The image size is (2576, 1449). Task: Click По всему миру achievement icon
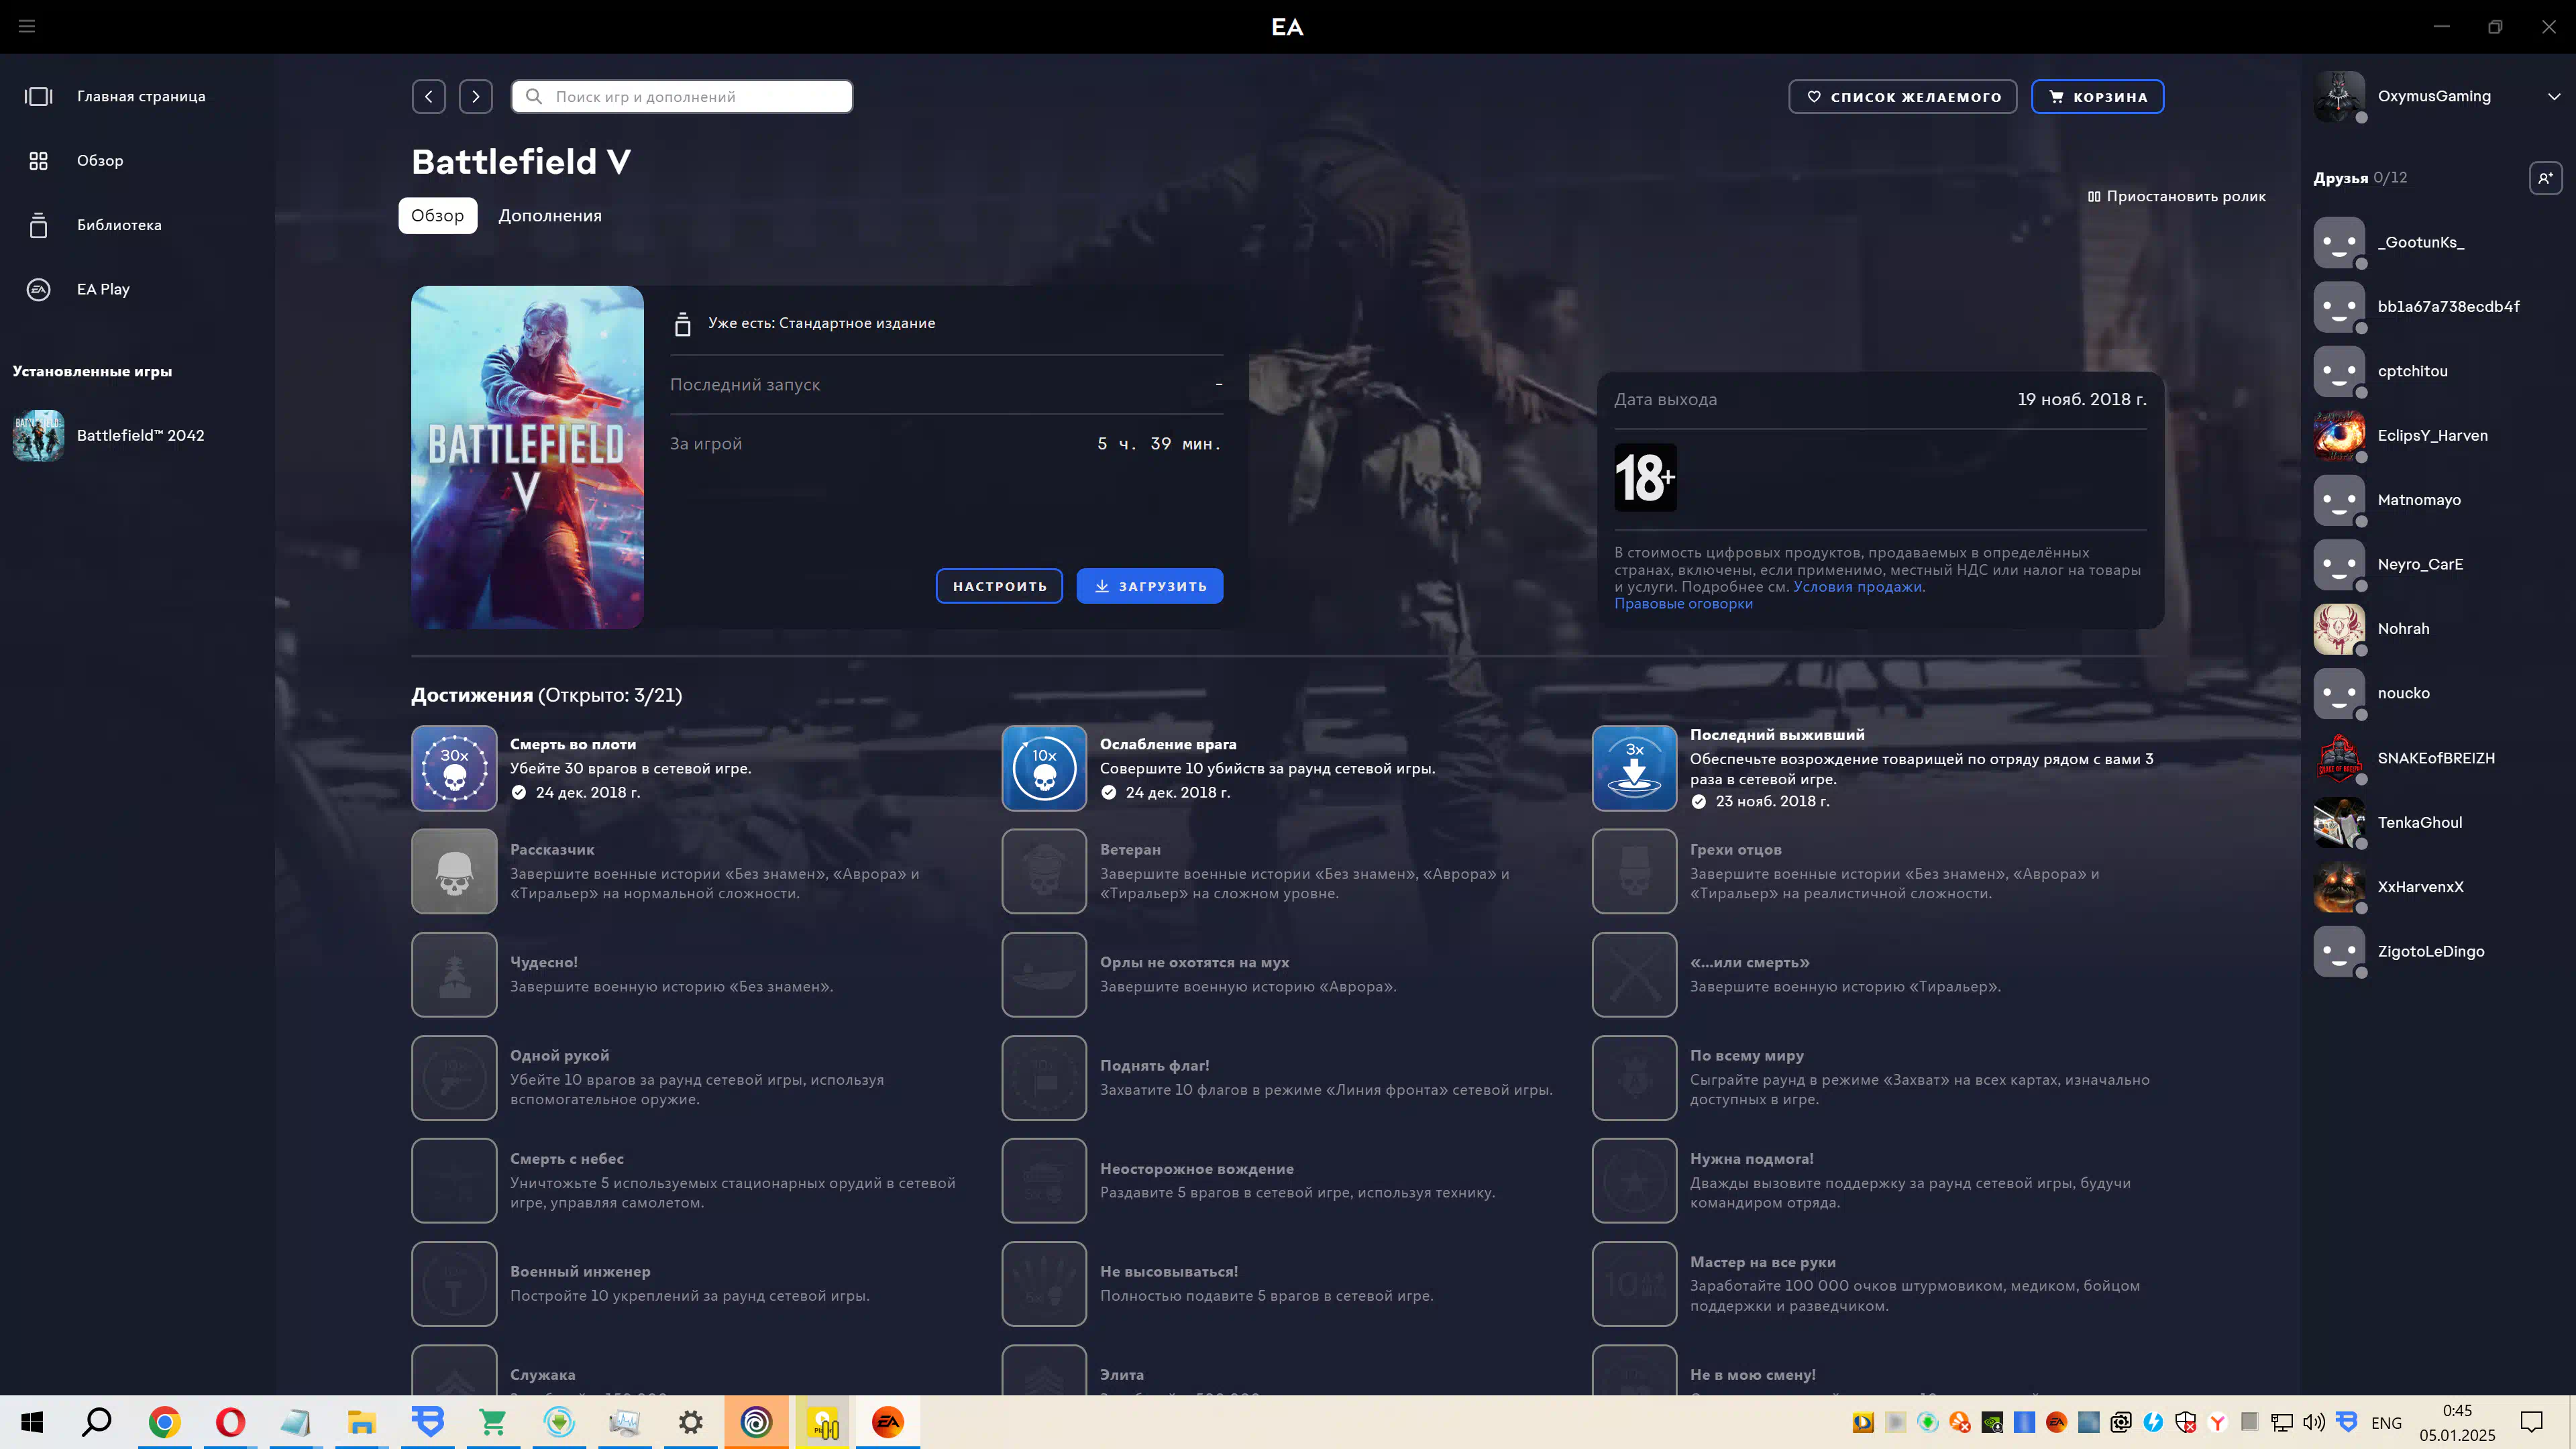pos(1634,1078)
